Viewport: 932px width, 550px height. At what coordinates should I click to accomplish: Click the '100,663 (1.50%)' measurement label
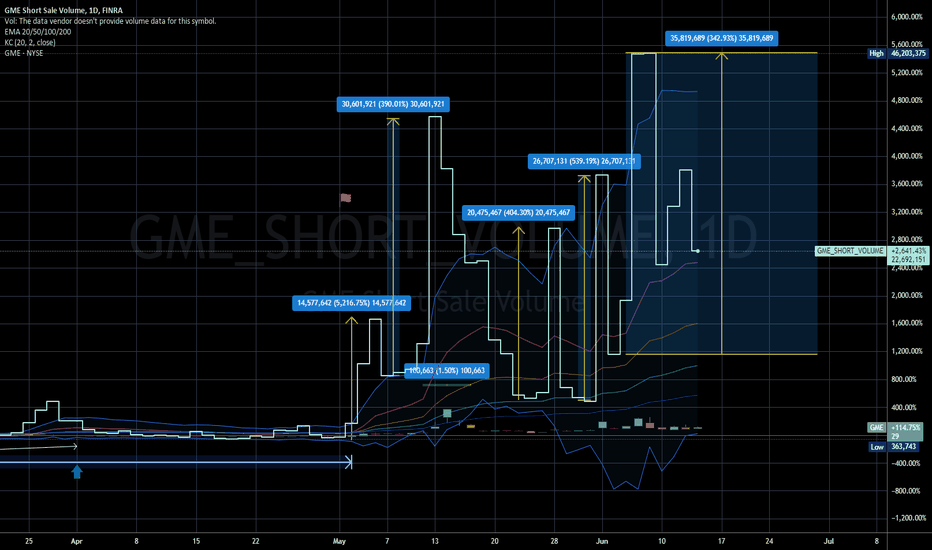[447, 370]
